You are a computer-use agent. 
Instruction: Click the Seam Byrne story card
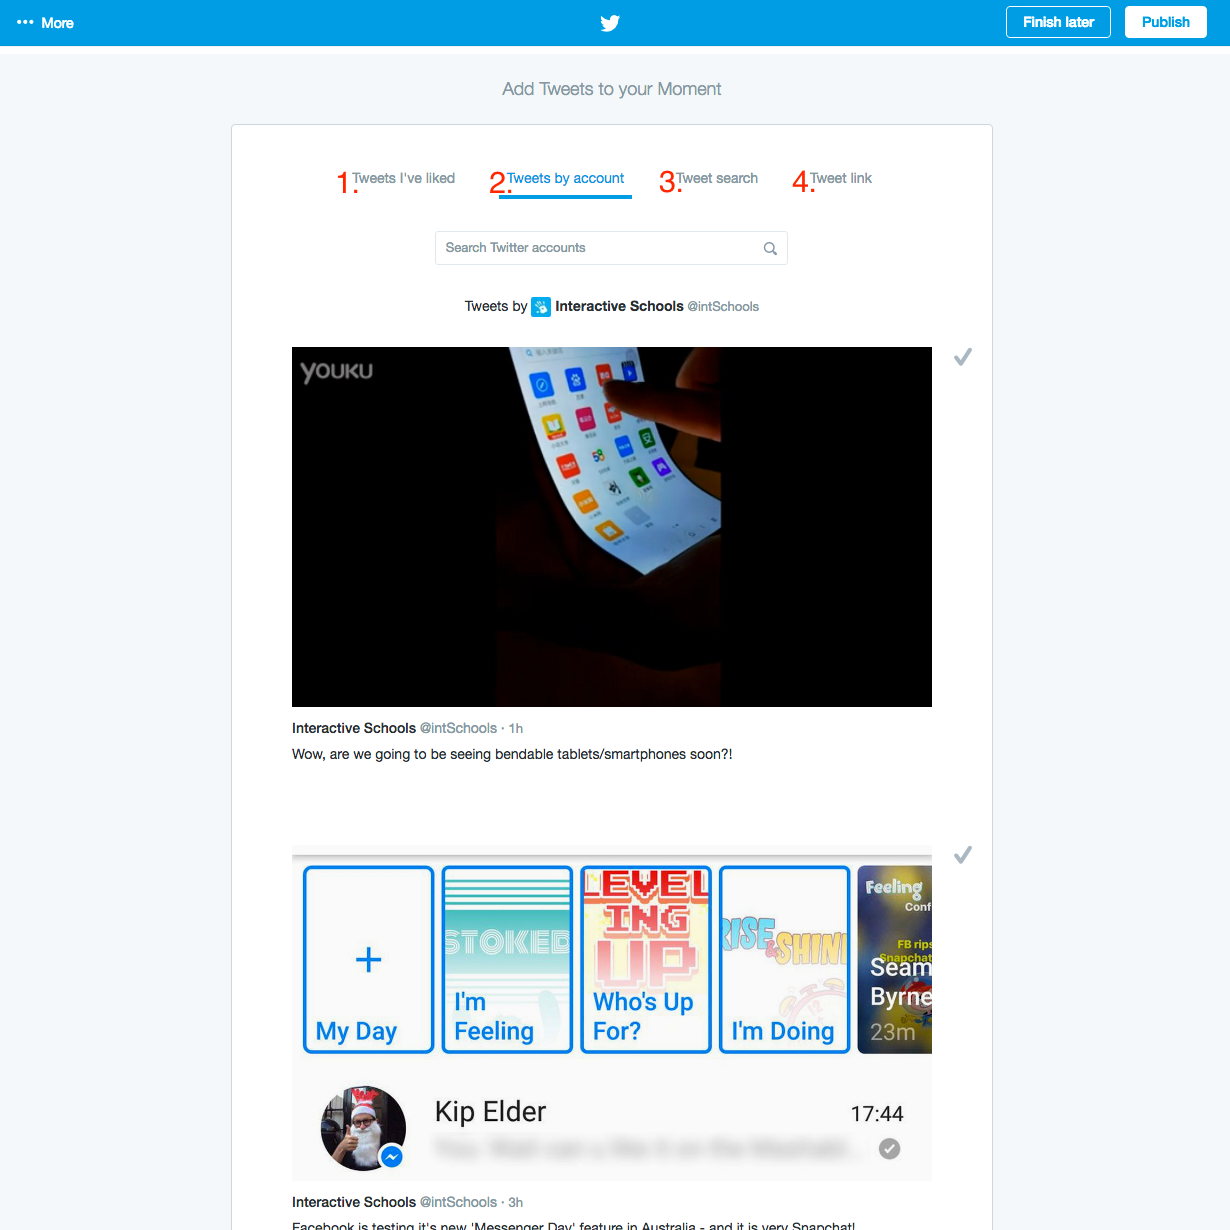pyautogui.click(x=895, y=960)
